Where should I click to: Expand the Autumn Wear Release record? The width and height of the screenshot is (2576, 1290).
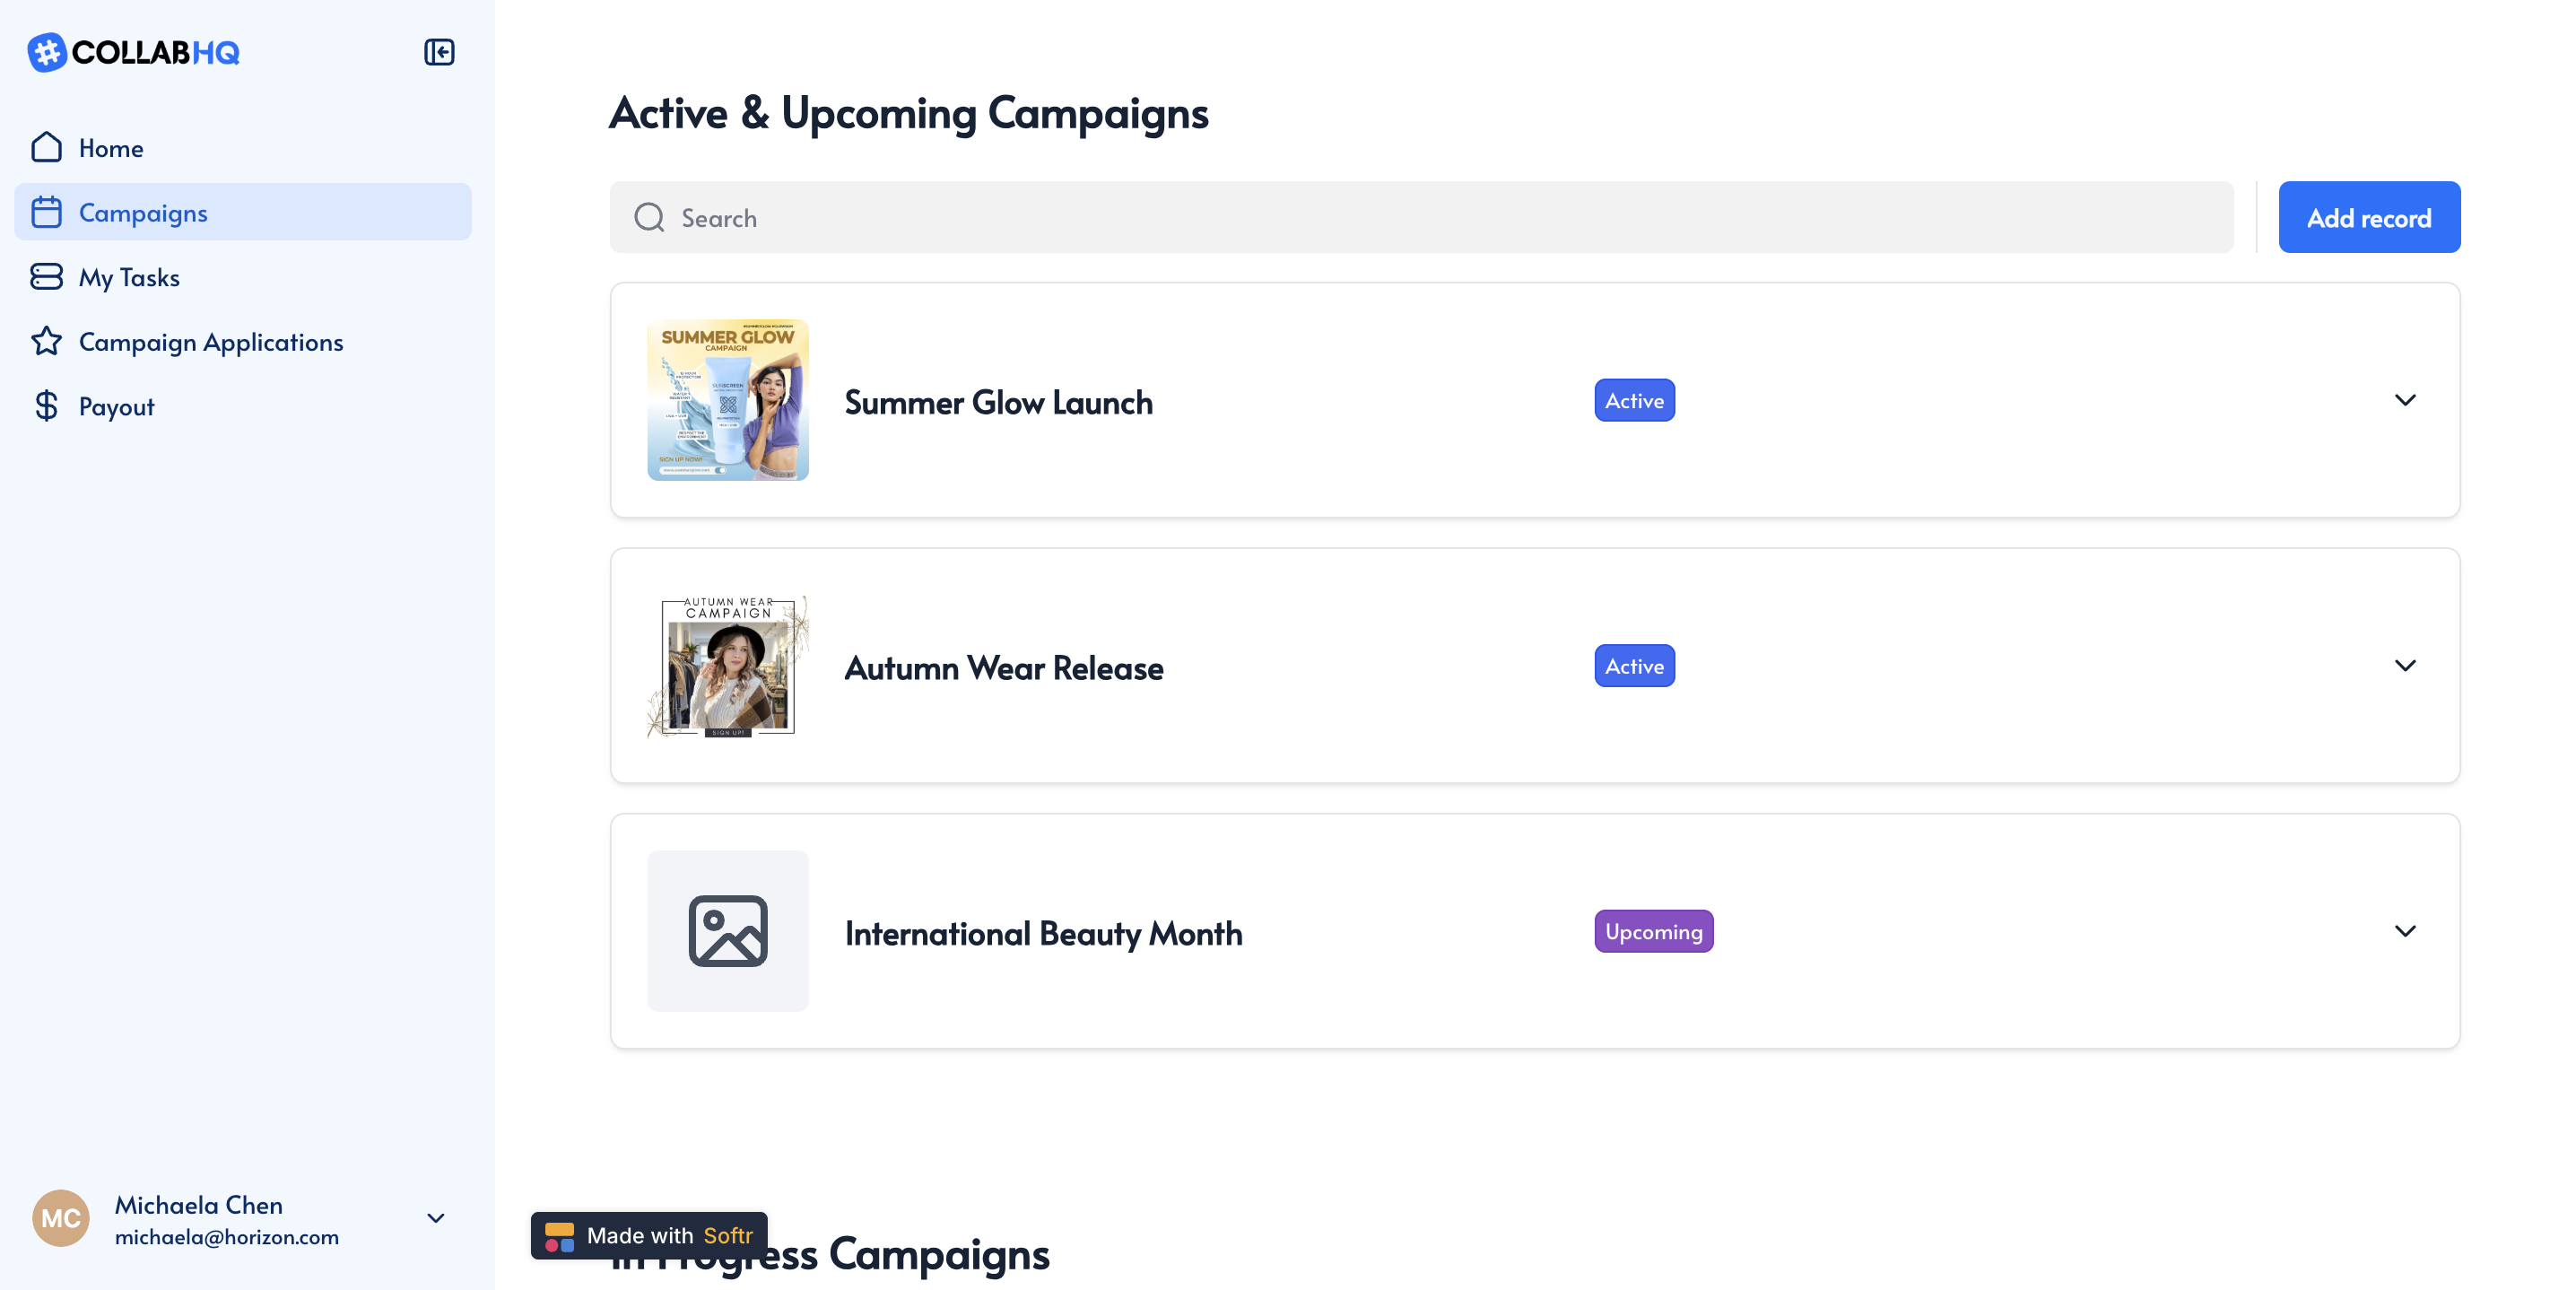(2405, 666)
